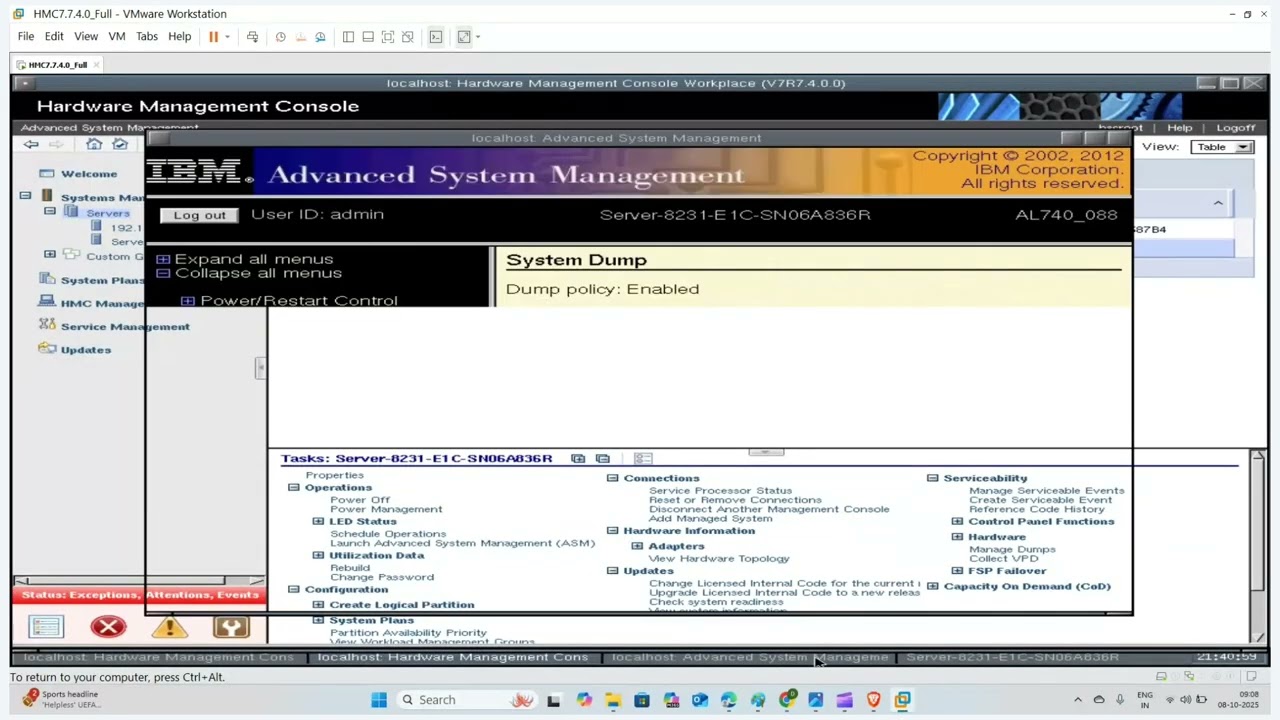Open the Help link in HMC header

(1180, 128)
